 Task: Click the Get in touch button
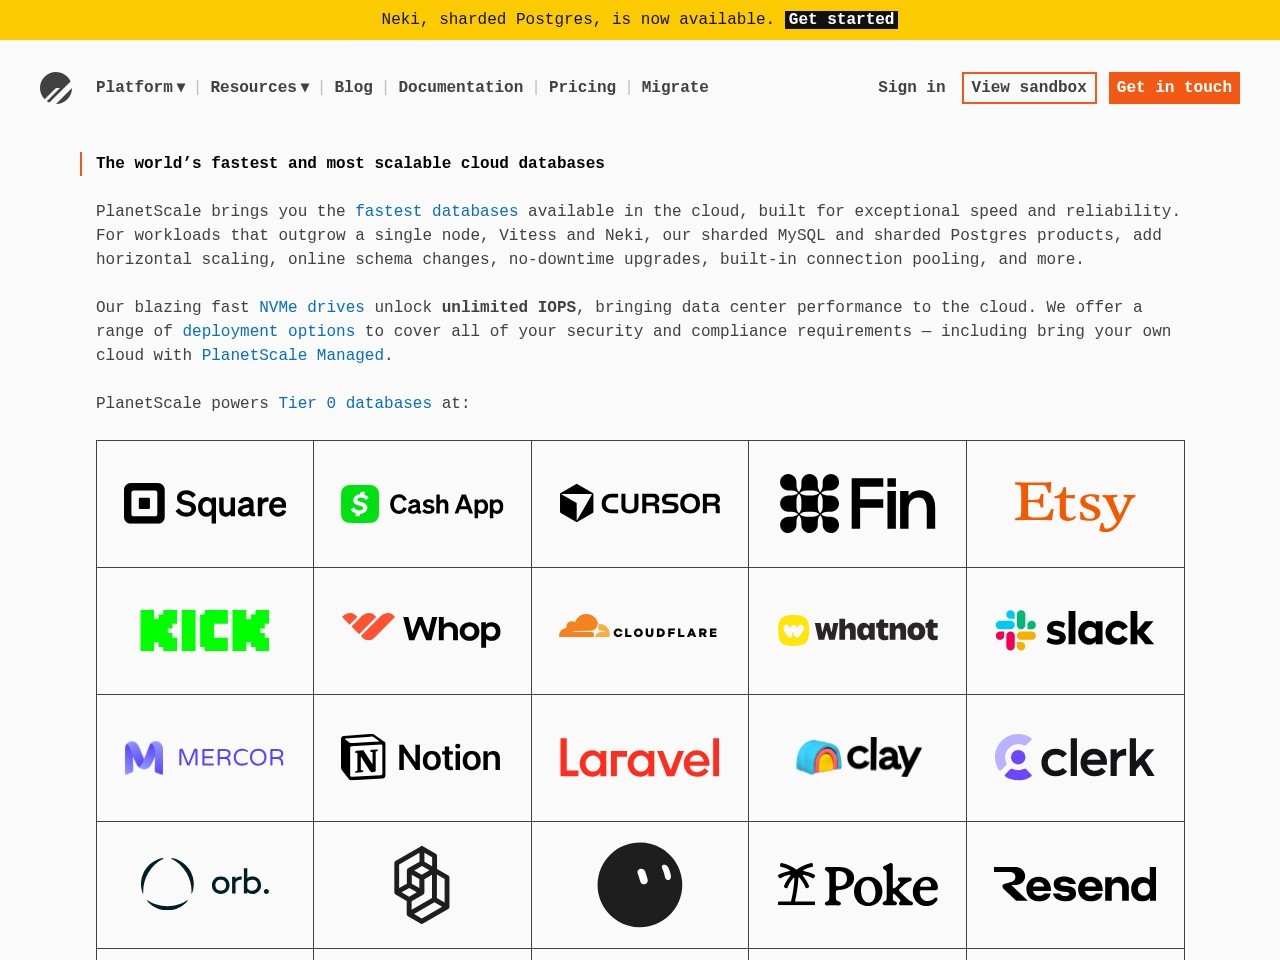[1174, 88]
